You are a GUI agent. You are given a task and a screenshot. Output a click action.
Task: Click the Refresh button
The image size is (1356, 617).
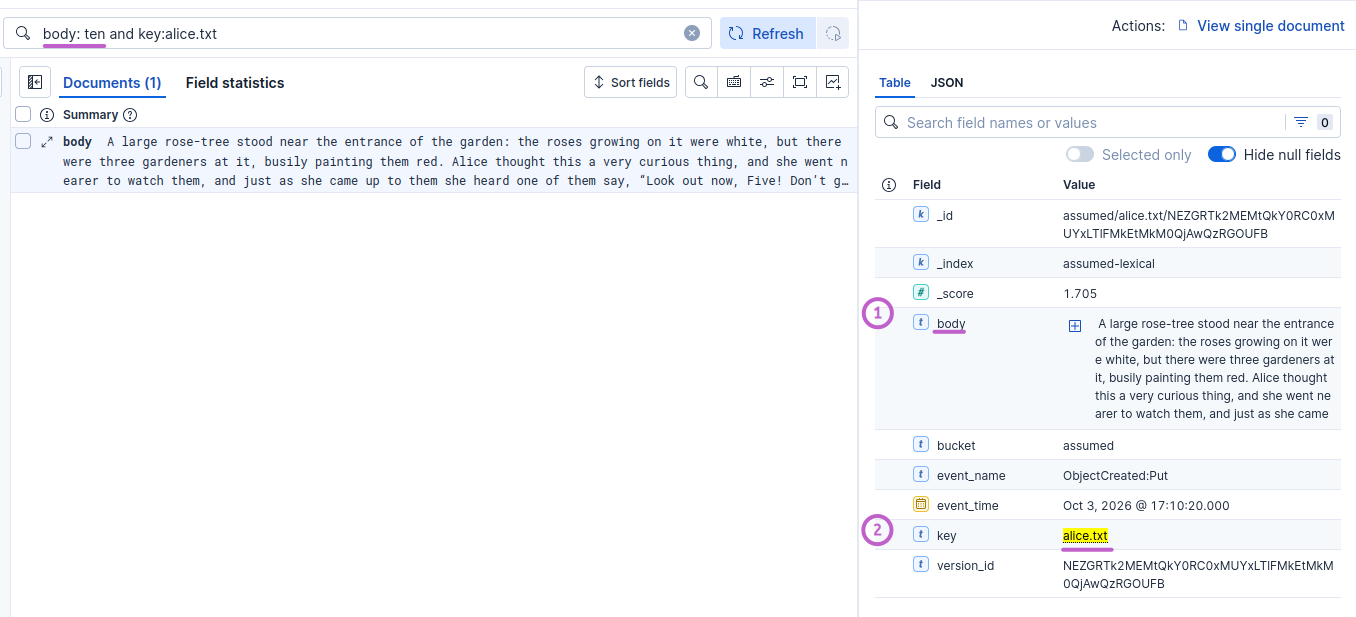click(x=767, y=33)
